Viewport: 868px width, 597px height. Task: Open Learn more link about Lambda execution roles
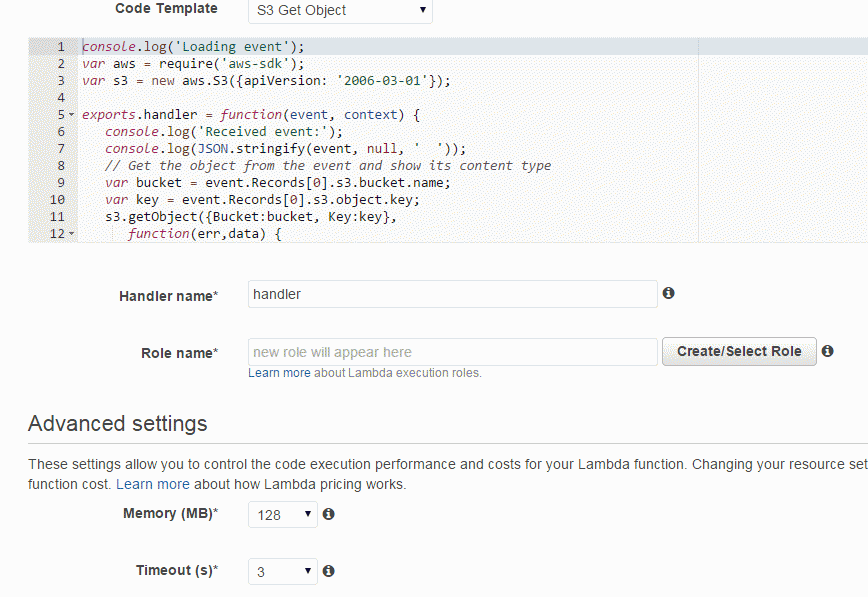[279, 373]
